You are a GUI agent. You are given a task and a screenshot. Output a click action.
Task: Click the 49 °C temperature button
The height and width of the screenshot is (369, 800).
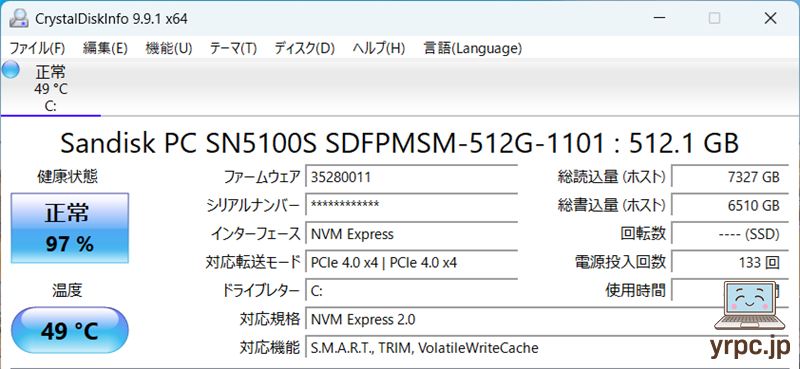[70, 331]
